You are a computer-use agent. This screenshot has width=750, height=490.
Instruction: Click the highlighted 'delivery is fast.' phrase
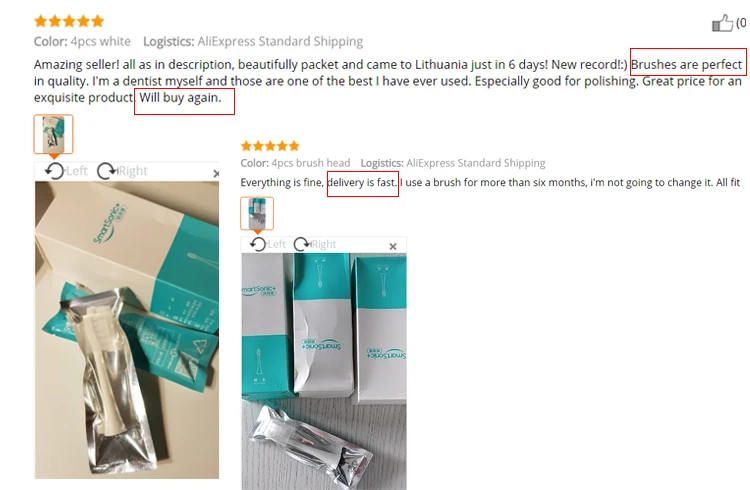(x=362, y=182)
